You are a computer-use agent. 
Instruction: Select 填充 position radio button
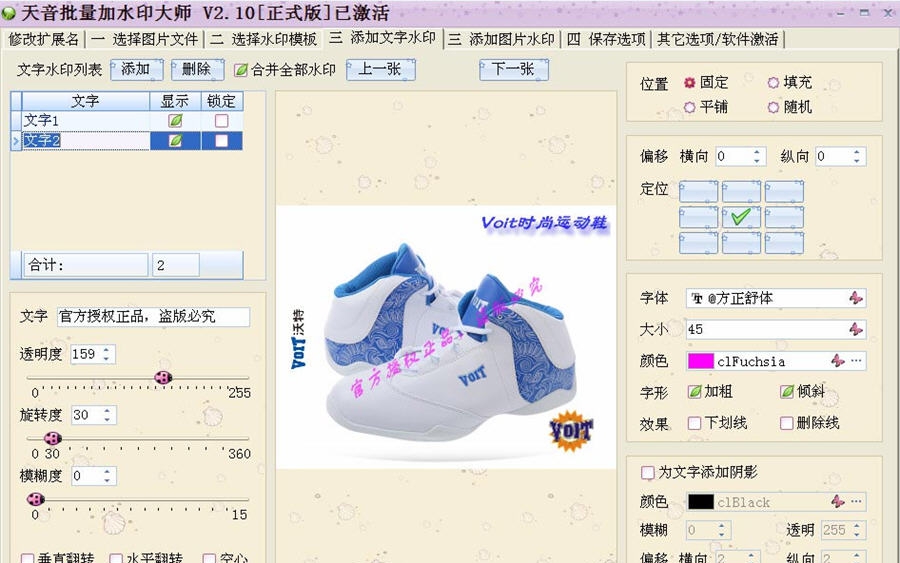(773, 83)
